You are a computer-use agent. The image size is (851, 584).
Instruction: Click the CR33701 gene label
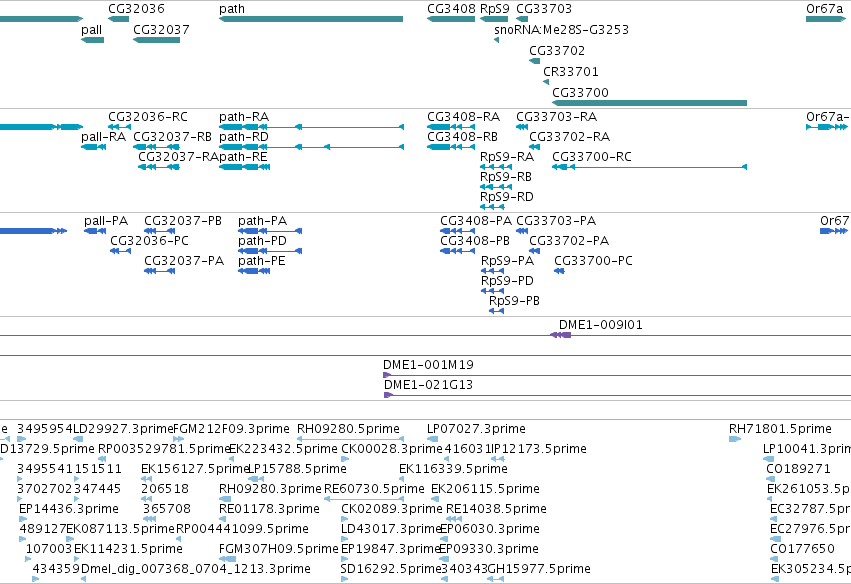(570, 72)
